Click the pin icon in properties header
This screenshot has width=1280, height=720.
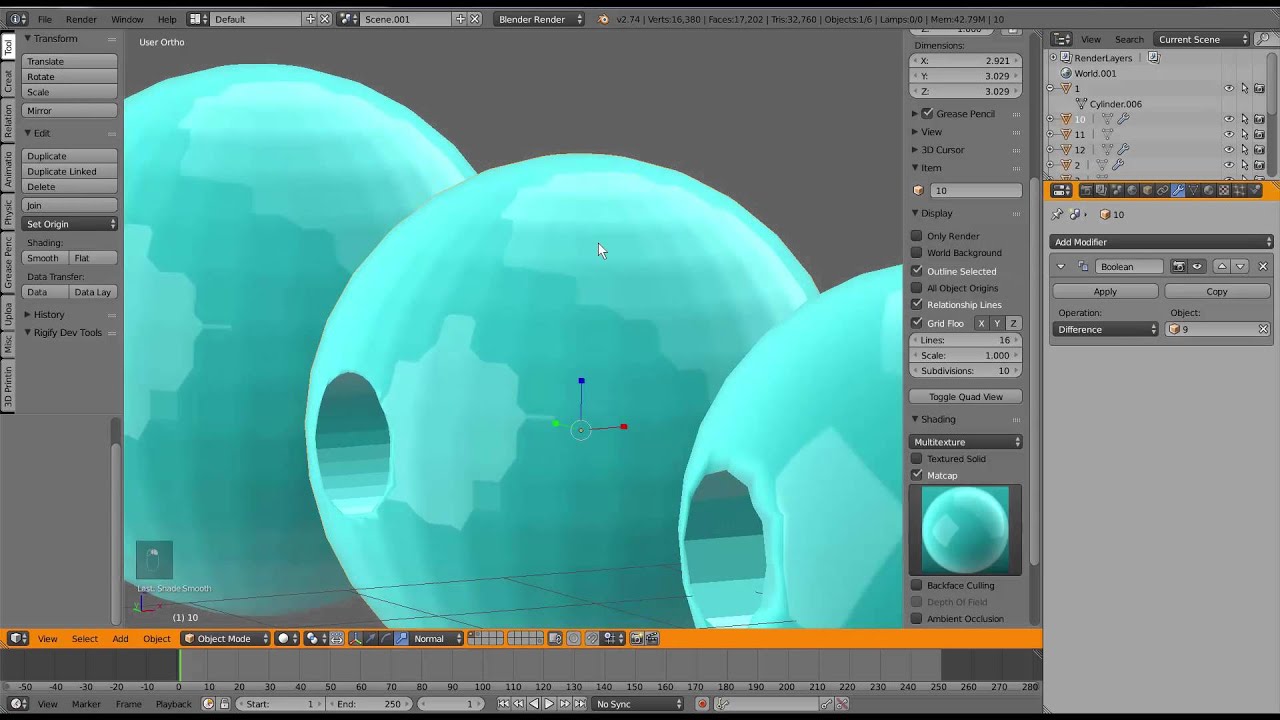click(1057, 214)
